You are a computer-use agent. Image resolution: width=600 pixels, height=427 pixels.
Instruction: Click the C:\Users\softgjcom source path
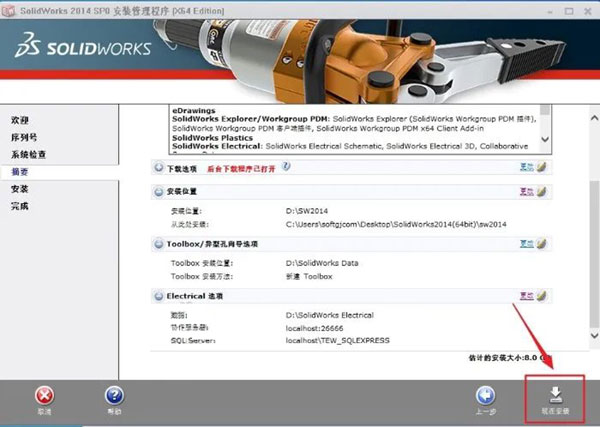pos(396,224)
